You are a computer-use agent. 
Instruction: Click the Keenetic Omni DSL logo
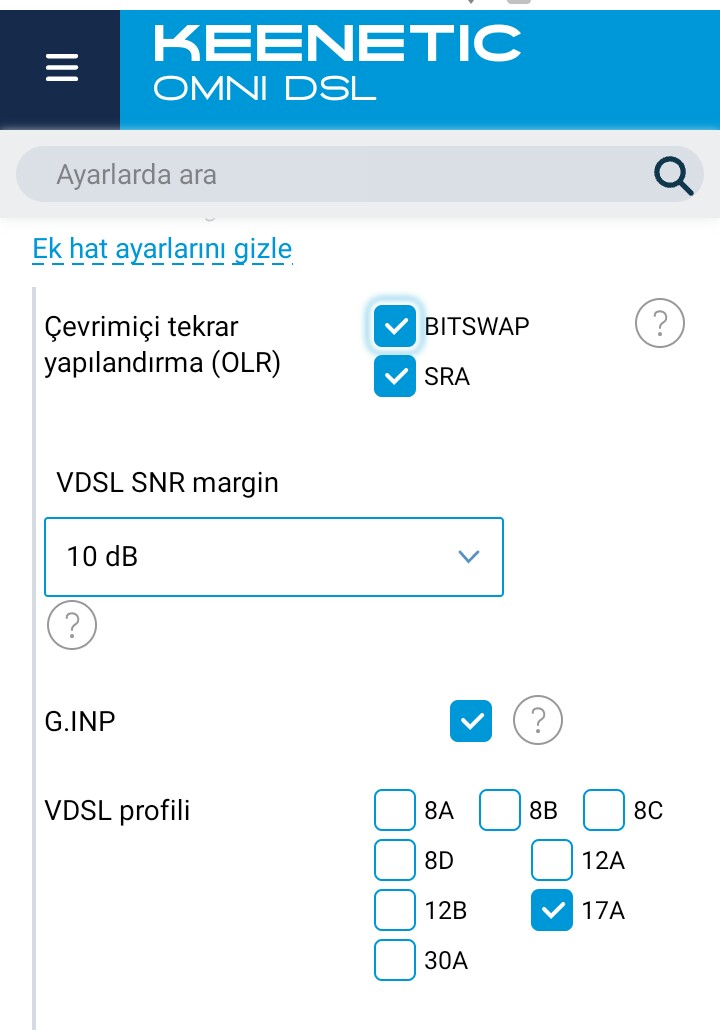point(337,63)
